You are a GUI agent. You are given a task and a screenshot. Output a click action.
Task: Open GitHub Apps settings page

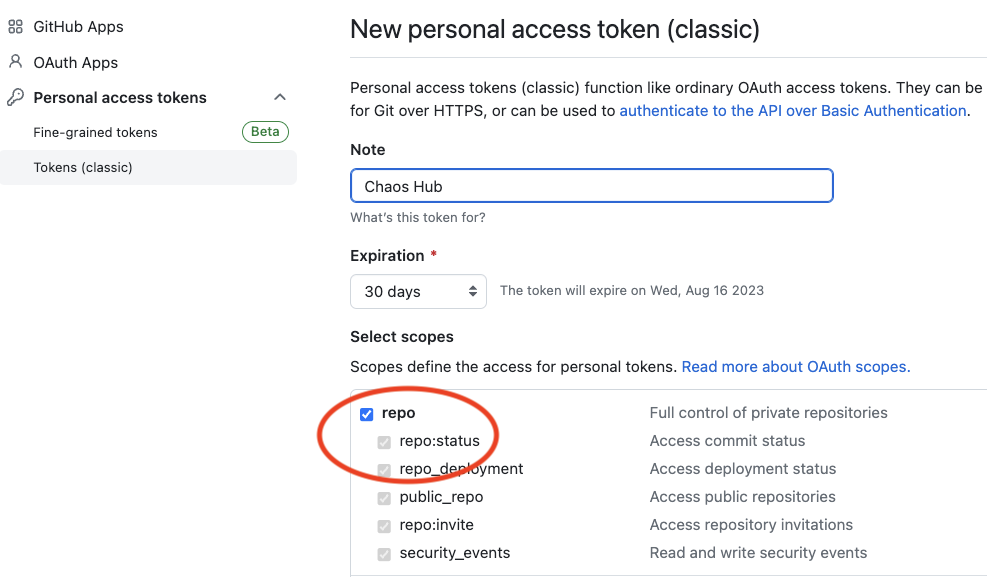click(78, 27)
